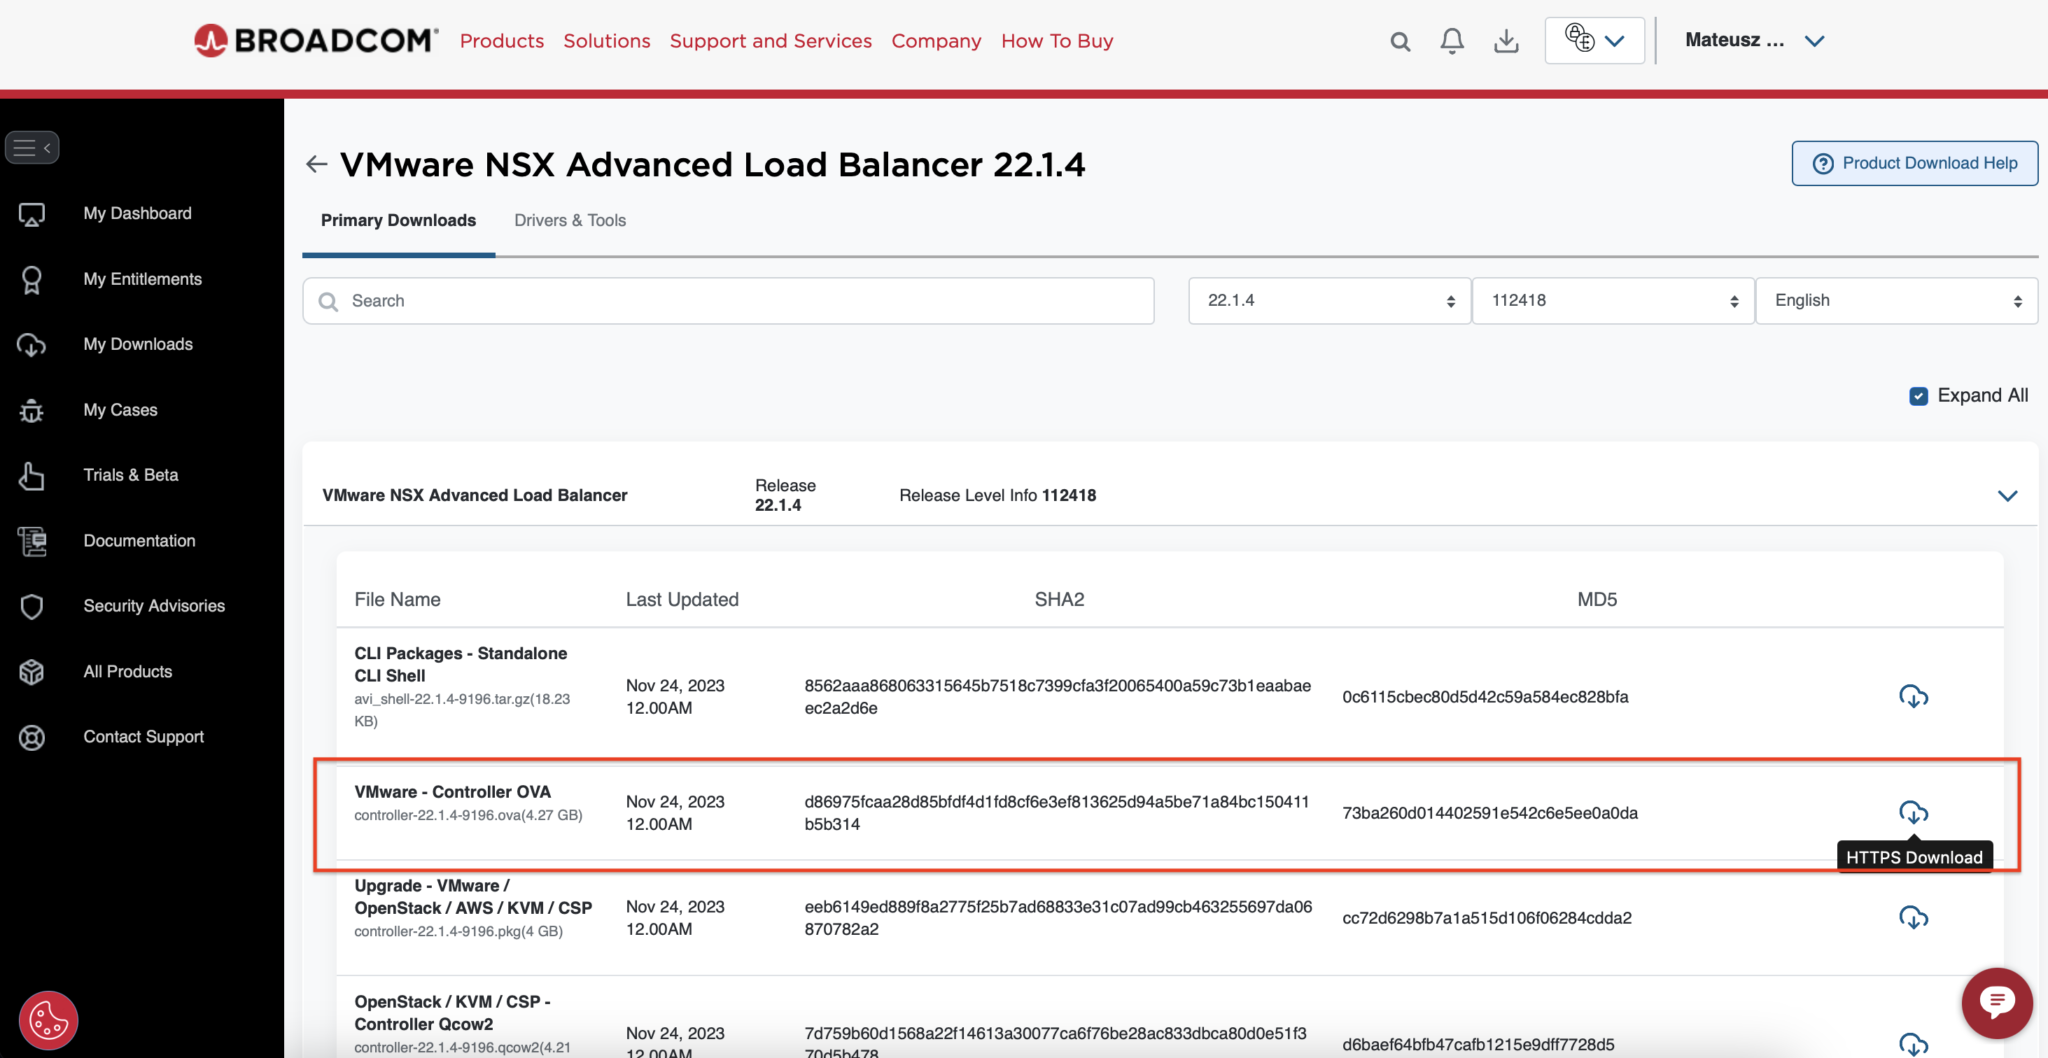The width and height of the screenshot is (2048, 1058).
Task: Click the header download tray icon
Action: [1506, 41]
